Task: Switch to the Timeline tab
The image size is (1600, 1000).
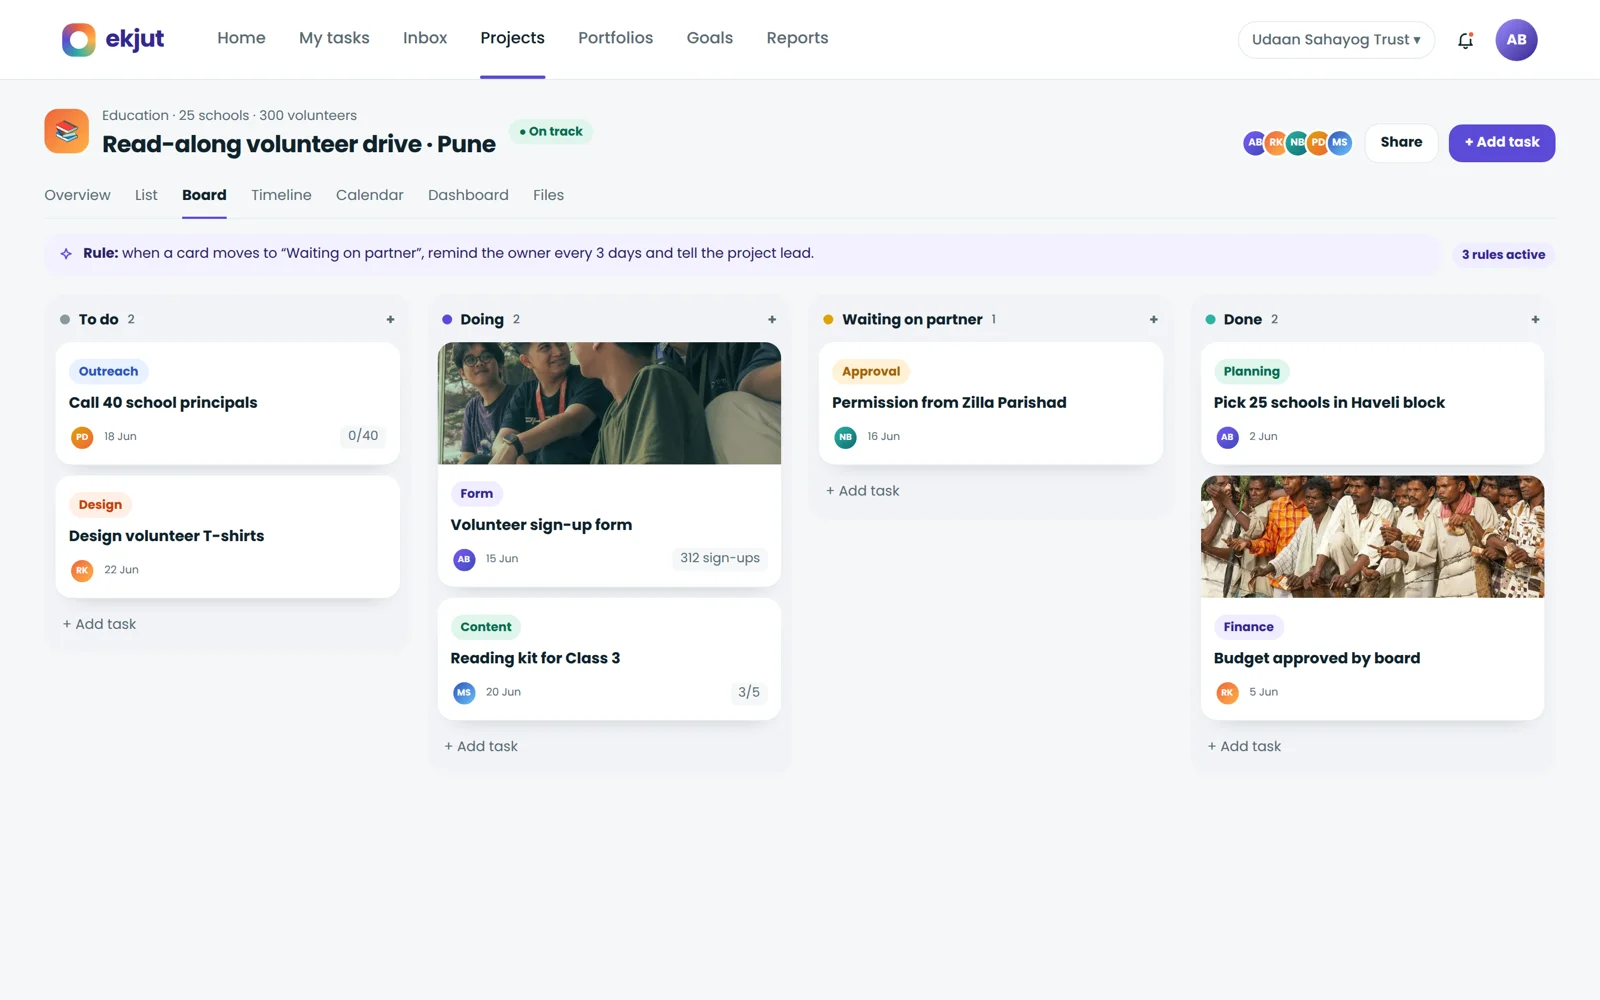Action: coord(281,195)
